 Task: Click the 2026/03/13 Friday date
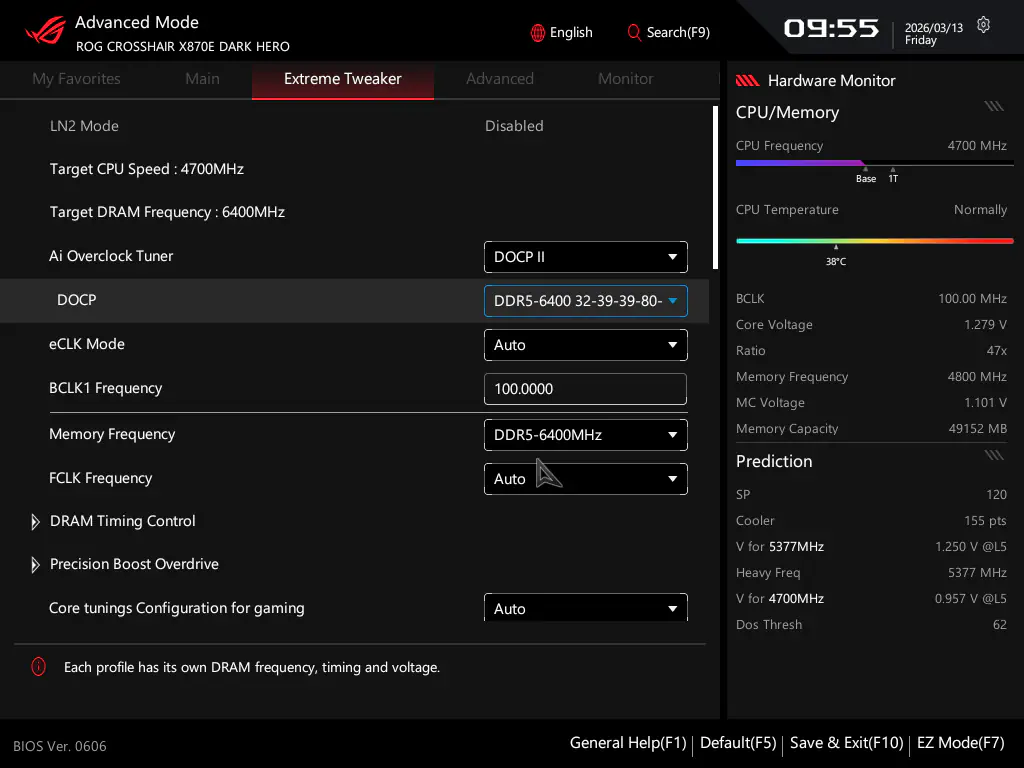934,34
